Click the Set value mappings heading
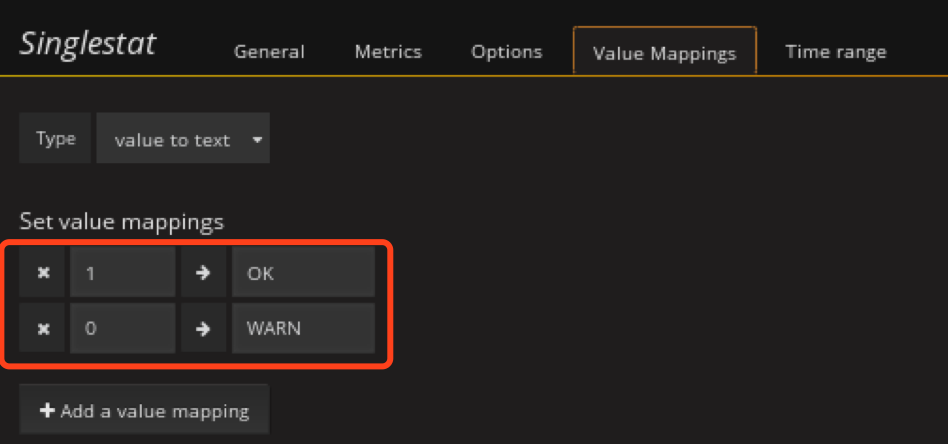 click(122, 221)
